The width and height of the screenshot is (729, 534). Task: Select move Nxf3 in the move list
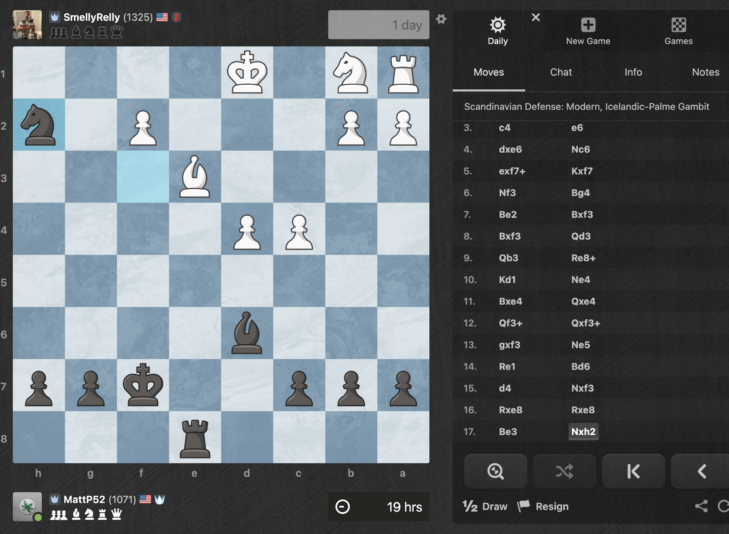[582, 388]
